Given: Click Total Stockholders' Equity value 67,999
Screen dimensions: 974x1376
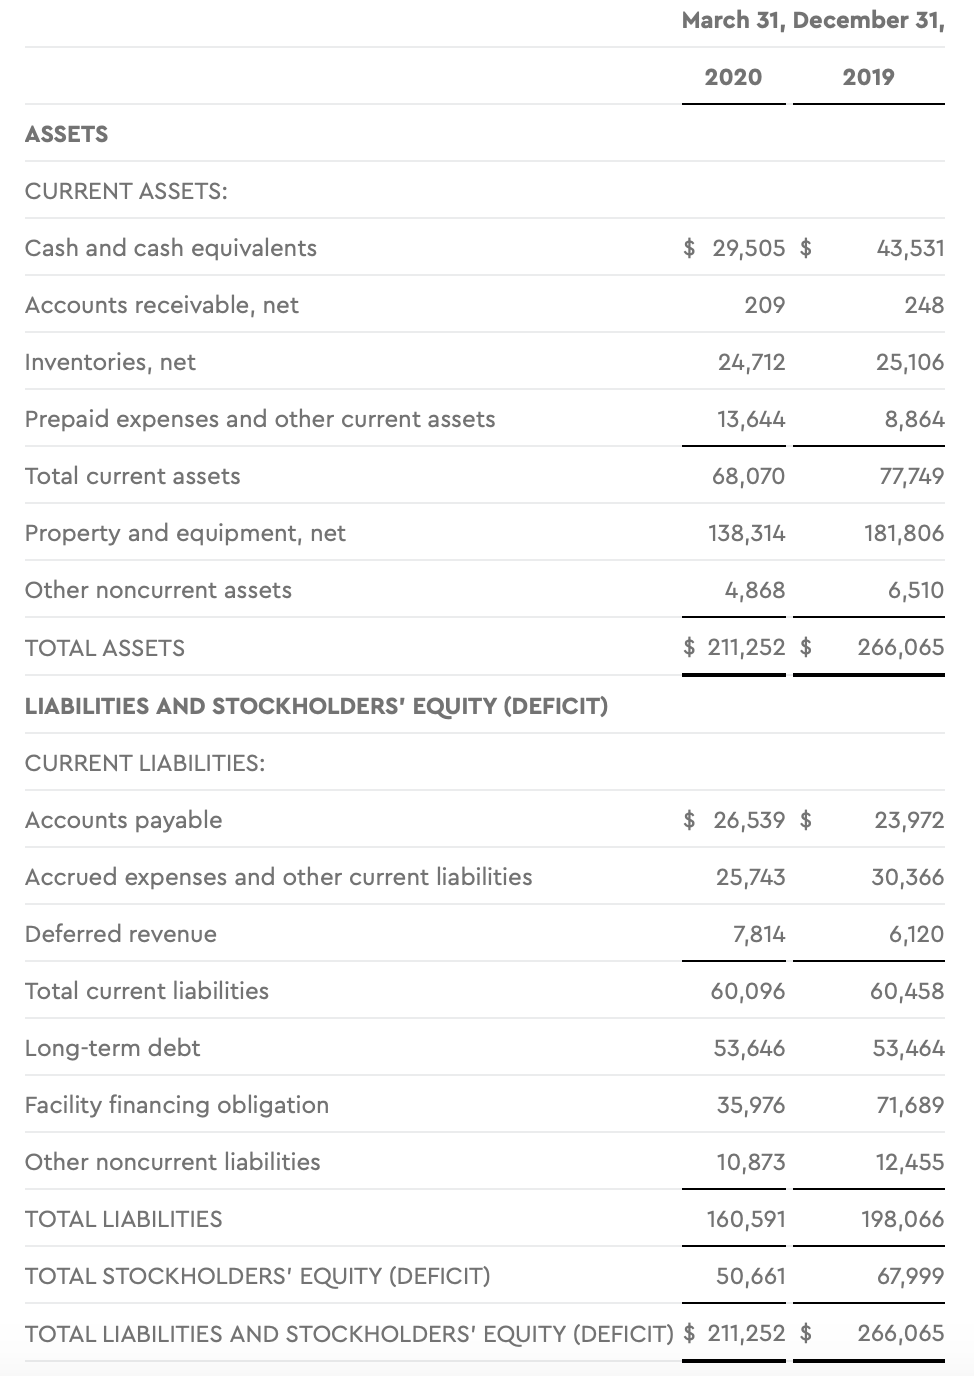Looking at the screenshot, I should [910, 1276].
